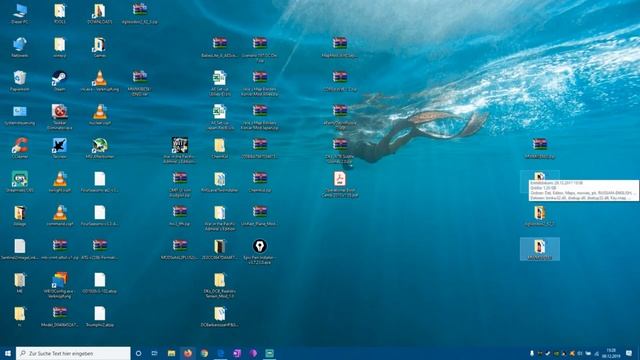
Task: Open the notification center icon
Action: coord(629,353)
